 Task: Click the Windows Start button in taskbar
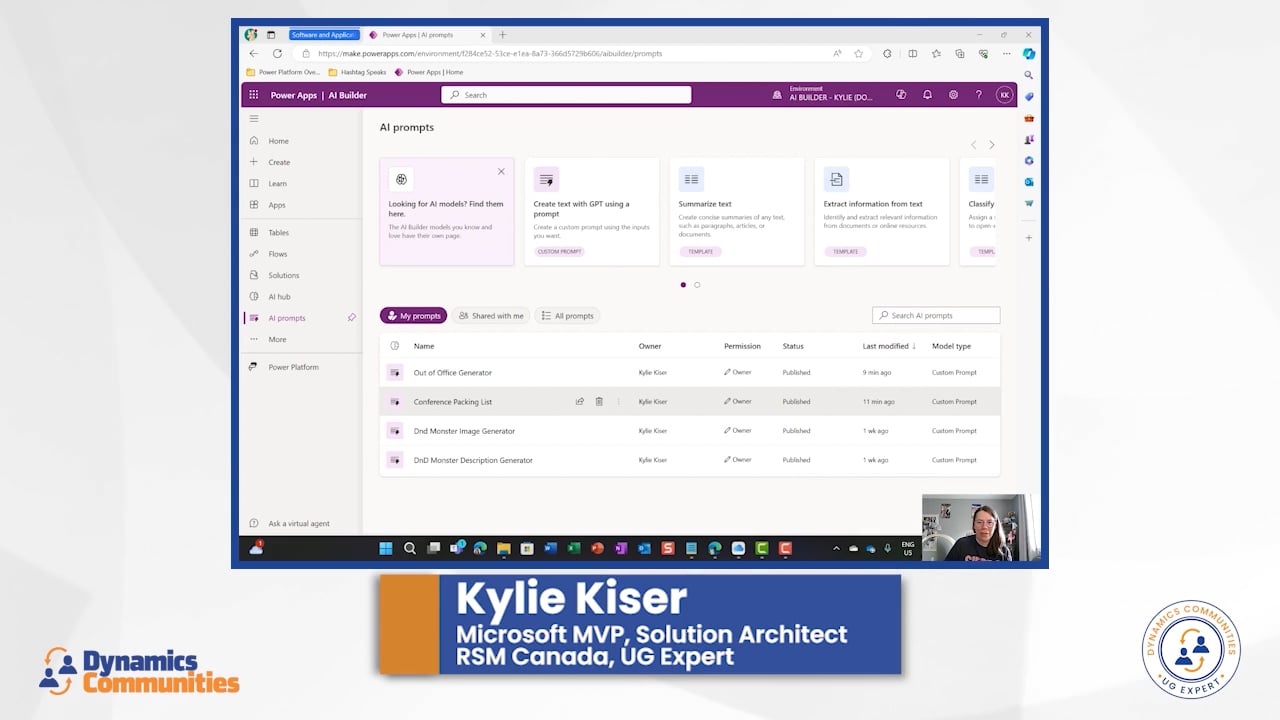click(386, 548)
